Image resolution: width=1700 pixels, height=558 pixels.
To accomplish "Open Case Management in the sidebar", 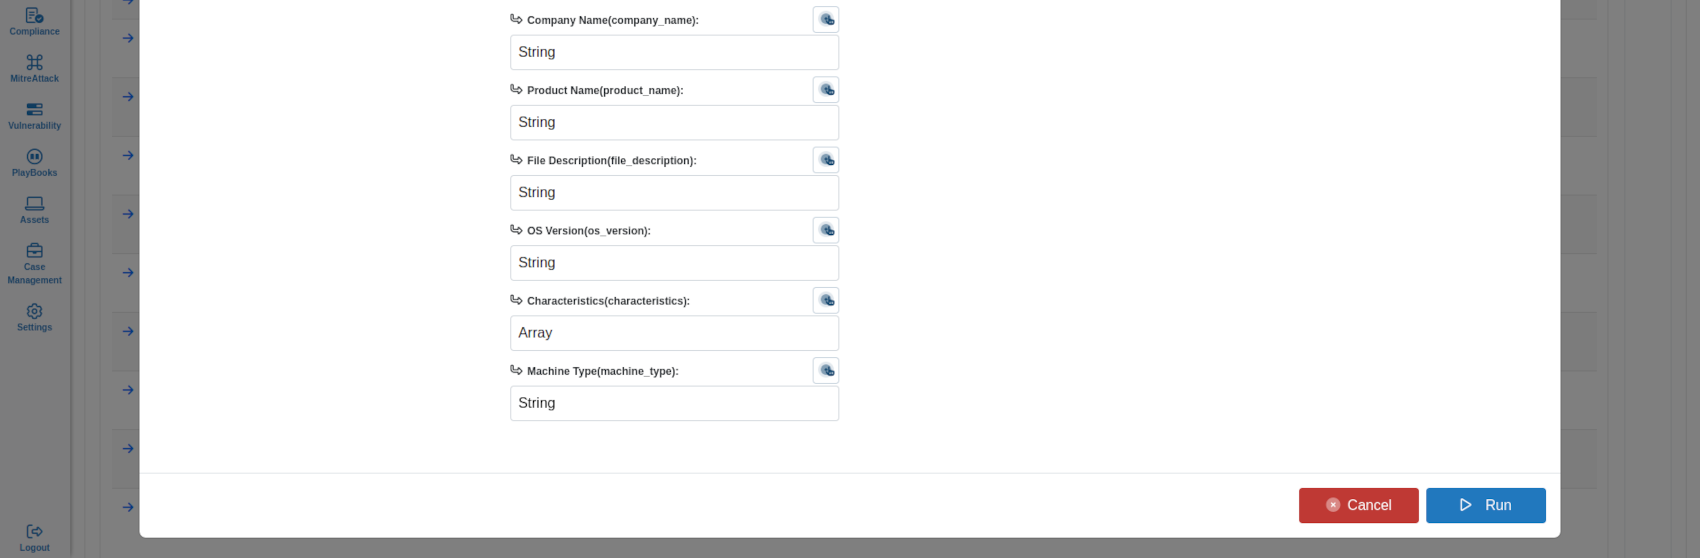I will point(34,264).
